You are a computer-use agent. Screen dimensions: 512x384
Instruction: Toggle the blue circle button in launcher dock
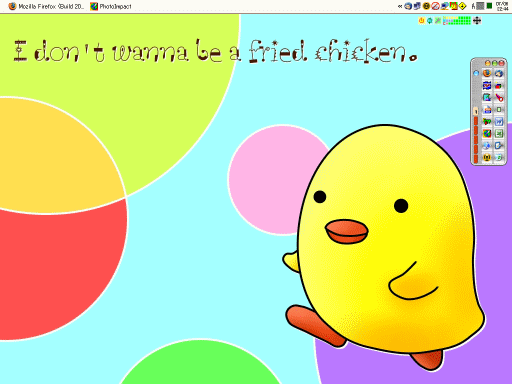(x=476, y=73)
